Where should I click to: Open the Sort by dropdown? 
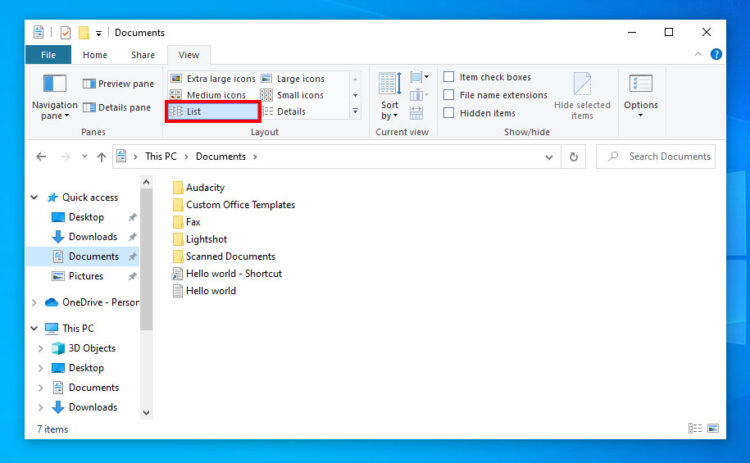(x=389, y=95)
